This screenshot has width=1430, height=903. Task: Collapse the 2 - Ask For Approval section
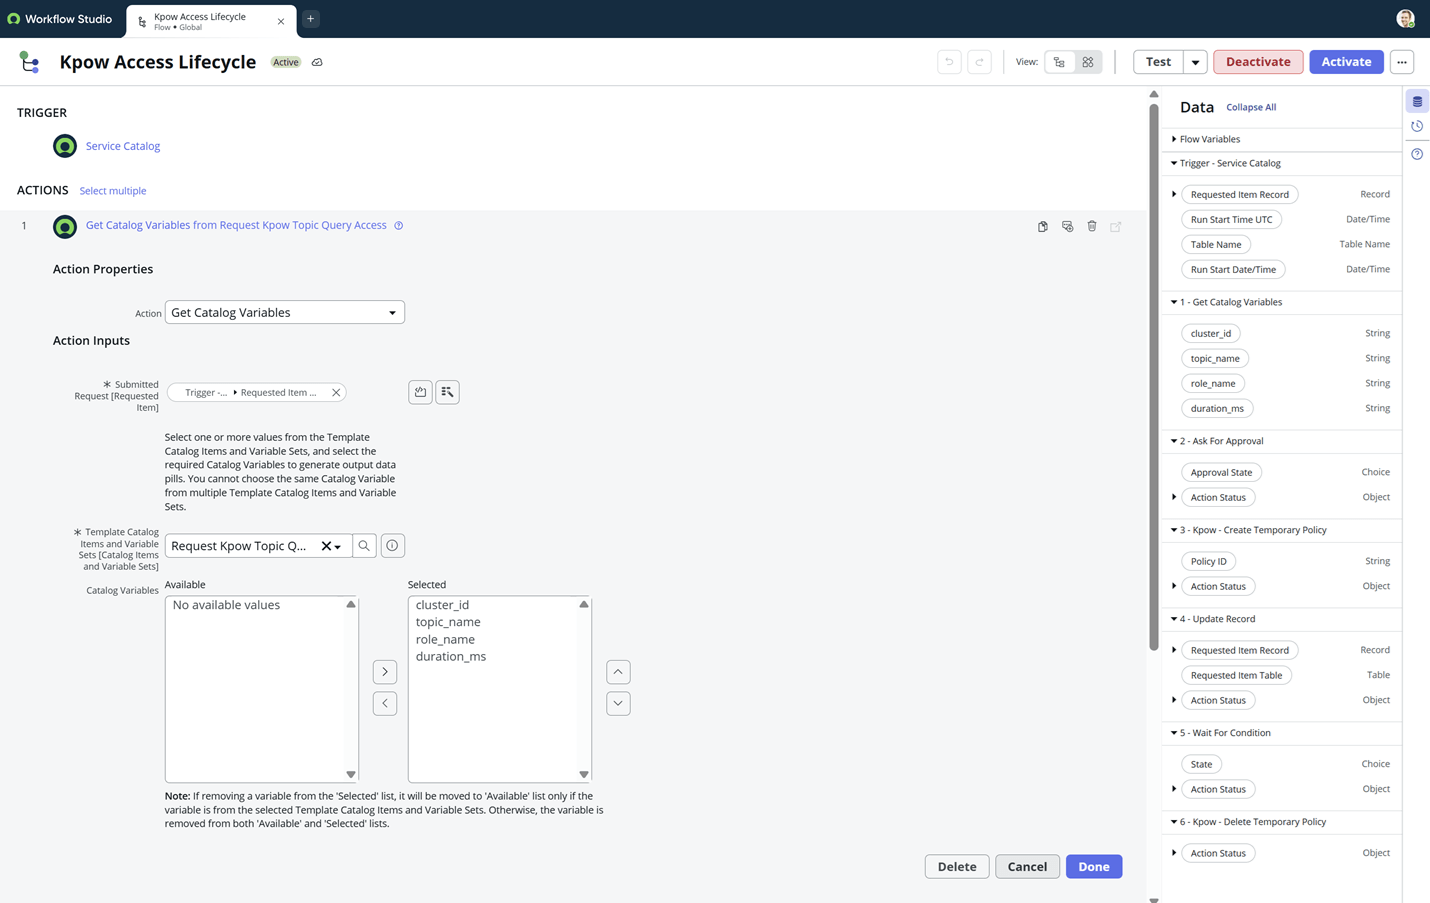click(x=1174, y=441)
